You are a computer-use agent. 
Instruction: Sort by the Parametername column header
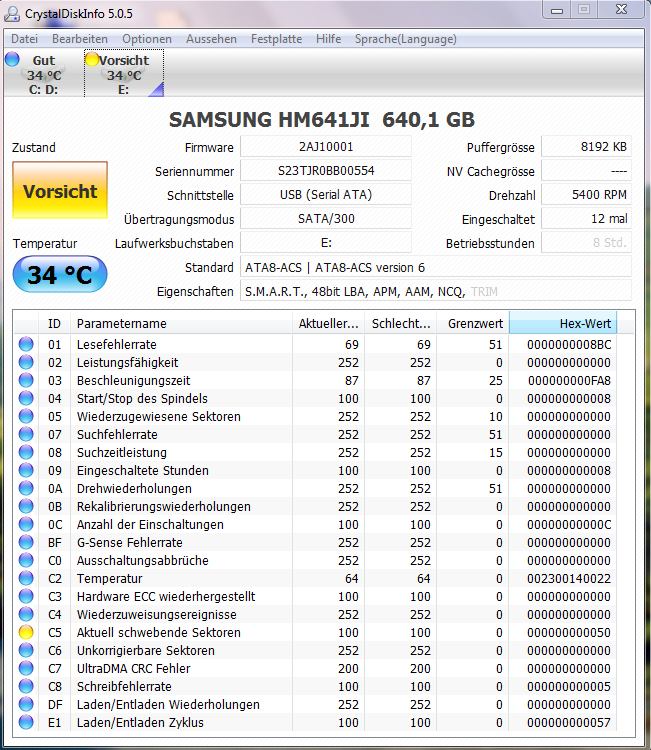point(181,323)
